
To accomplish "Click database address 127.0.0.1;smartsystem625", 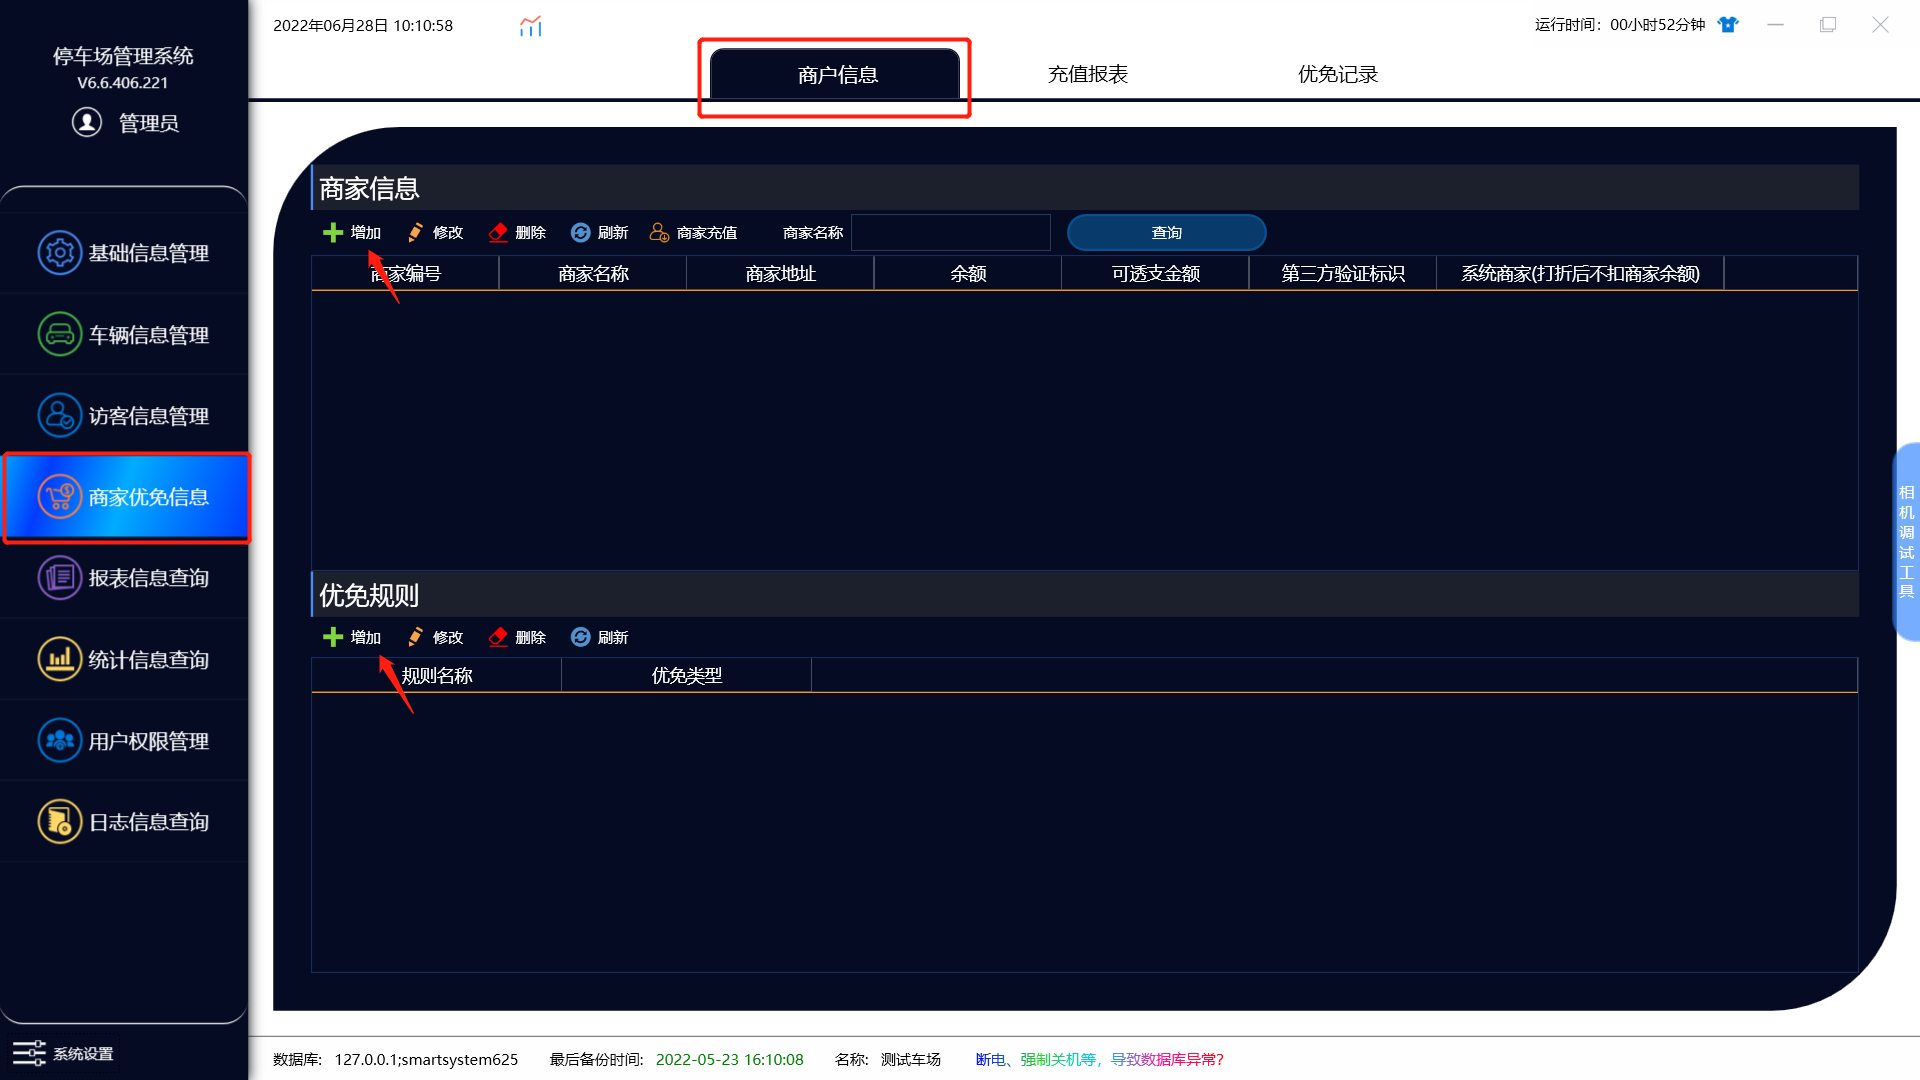I will 426,1059.
